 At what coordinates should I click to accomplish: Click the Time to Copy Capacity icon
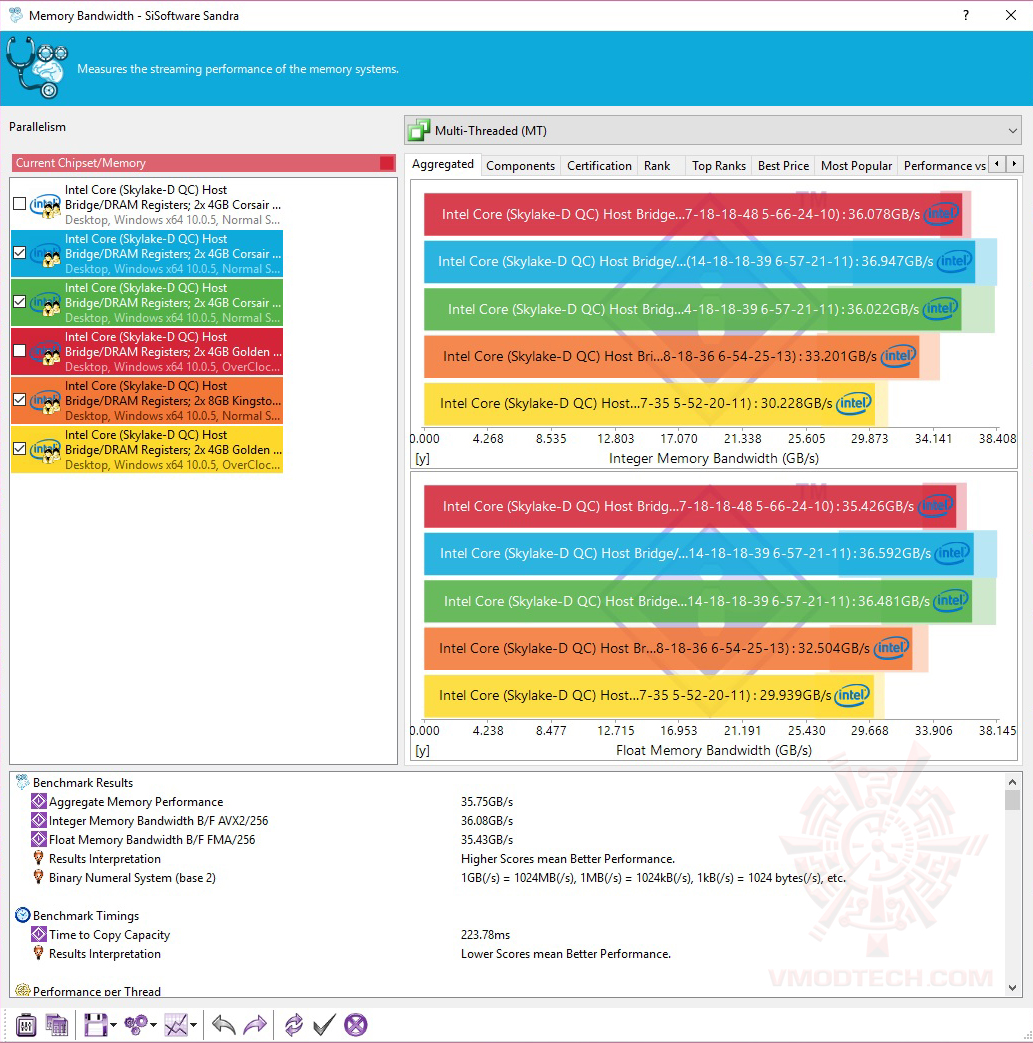point(39,935)
